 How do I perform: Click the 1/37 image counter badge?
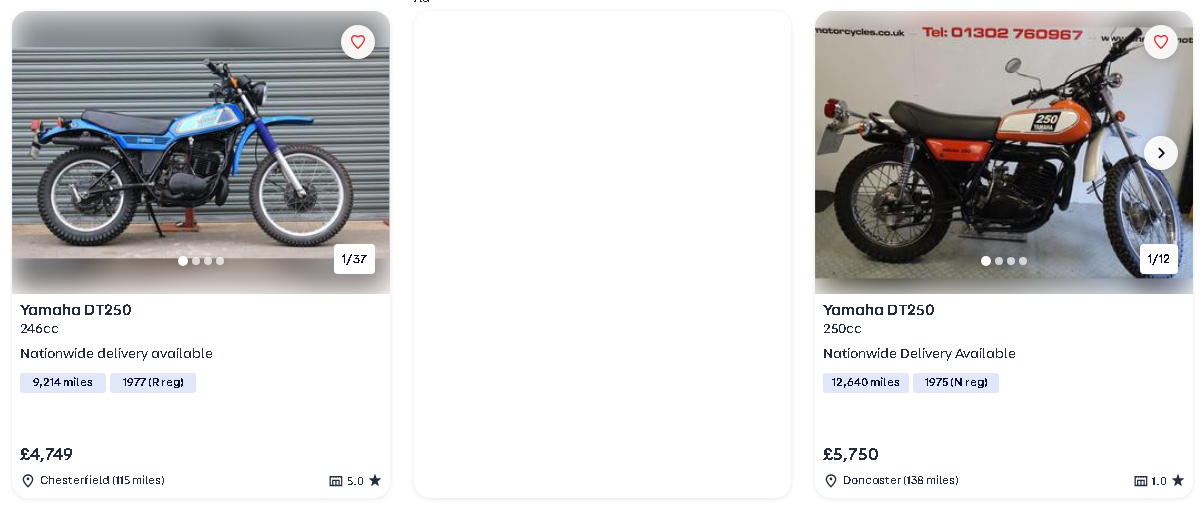point(354,259)
